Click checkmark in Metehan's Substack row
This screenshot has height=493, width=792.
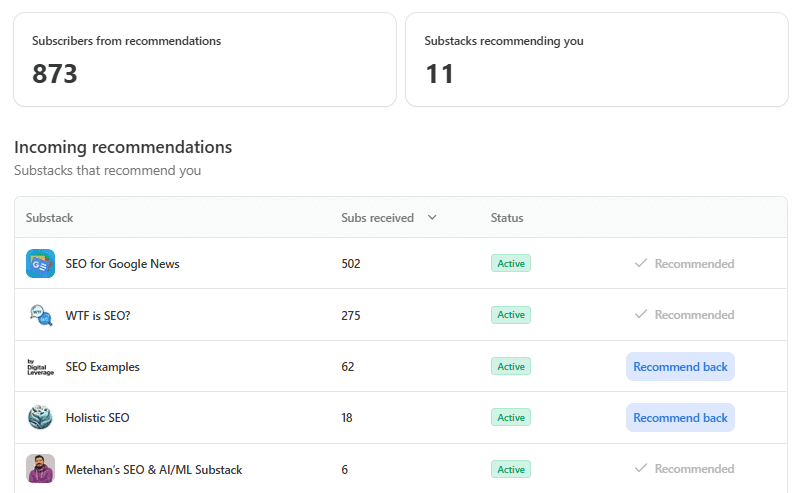641,469
